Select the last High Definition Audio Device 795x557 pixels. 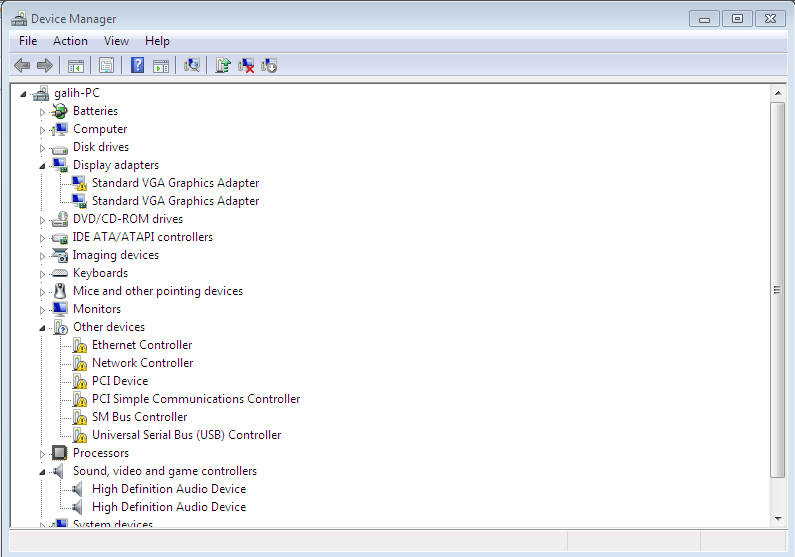[169, 507]
